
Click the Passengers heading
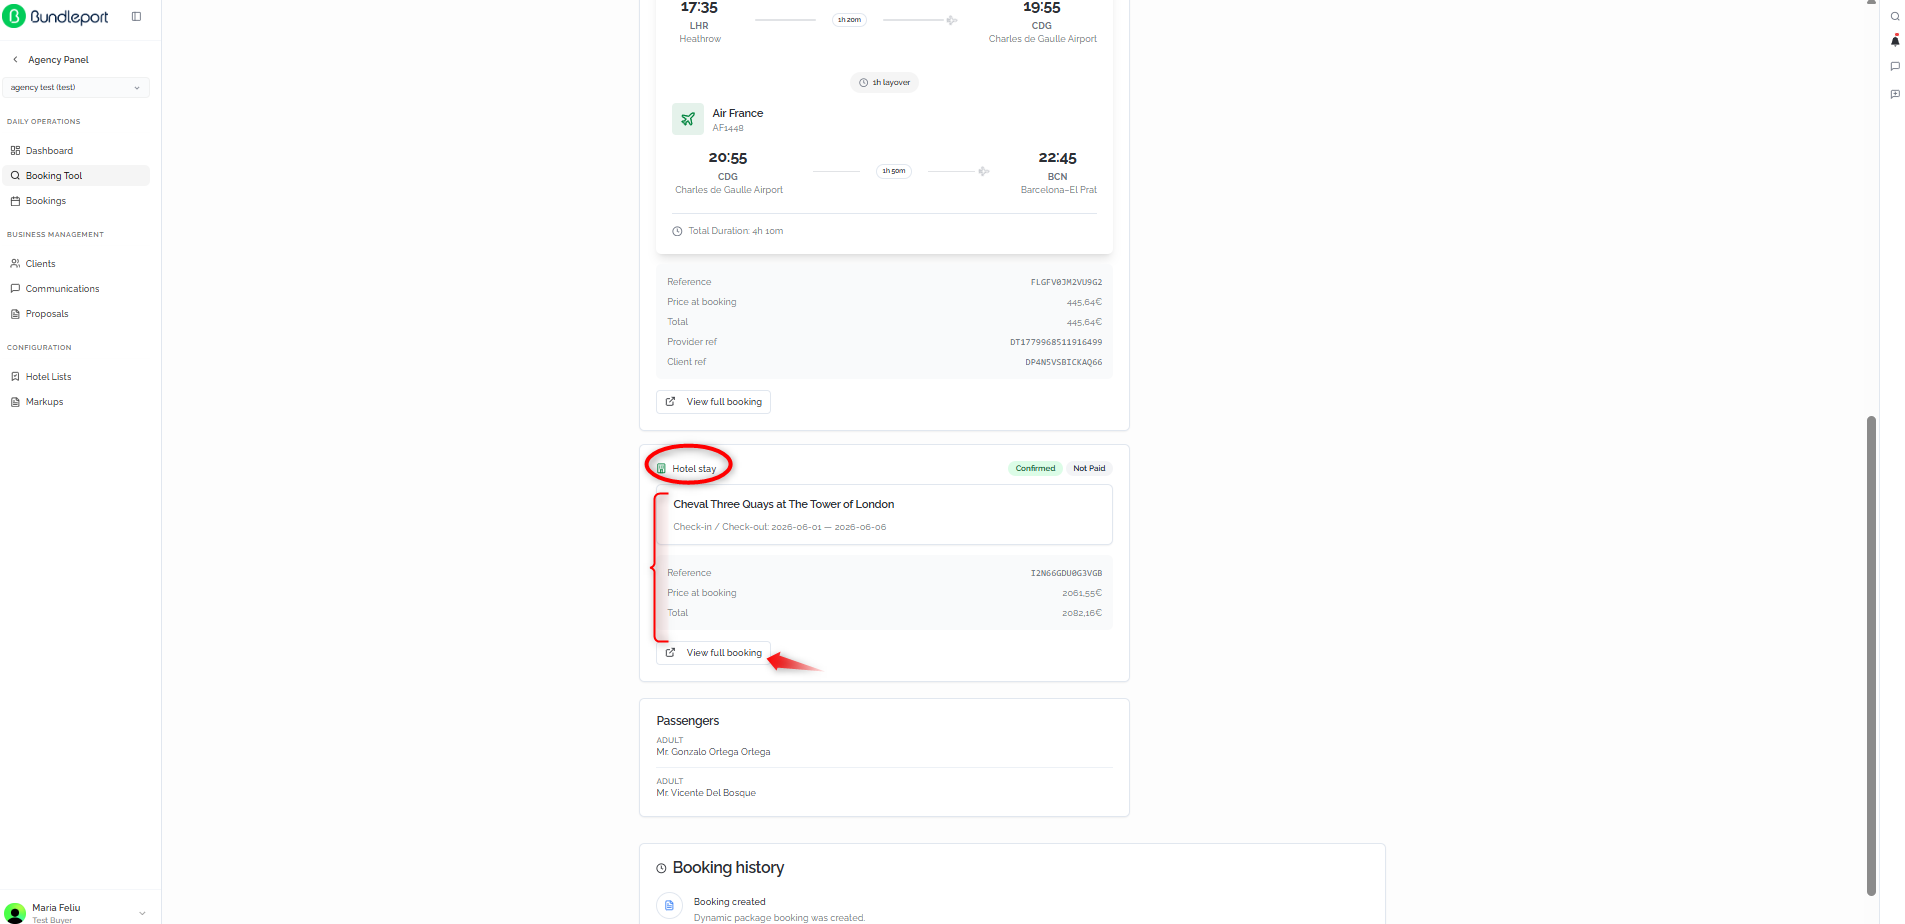point(688,721)
